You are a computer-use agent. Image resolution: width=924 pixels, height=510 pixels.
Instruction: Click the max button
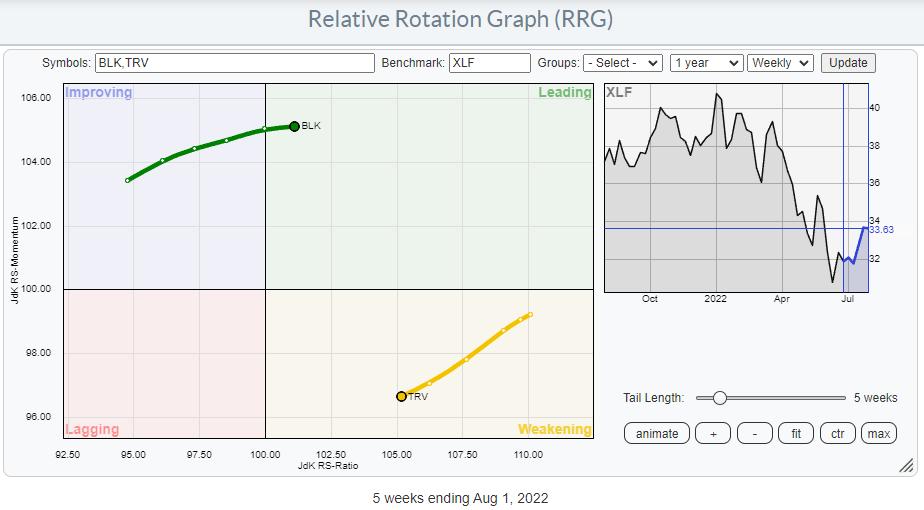tap(879, 433)
